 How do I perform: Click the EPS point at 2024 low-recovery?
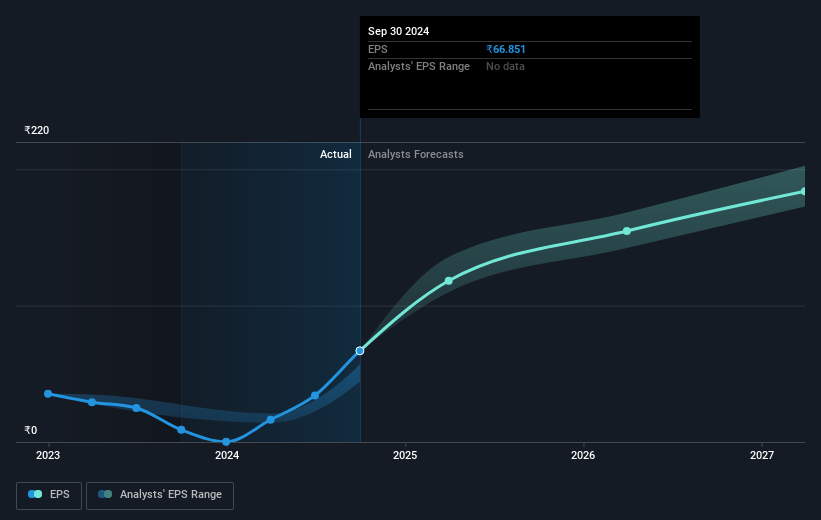271,420
